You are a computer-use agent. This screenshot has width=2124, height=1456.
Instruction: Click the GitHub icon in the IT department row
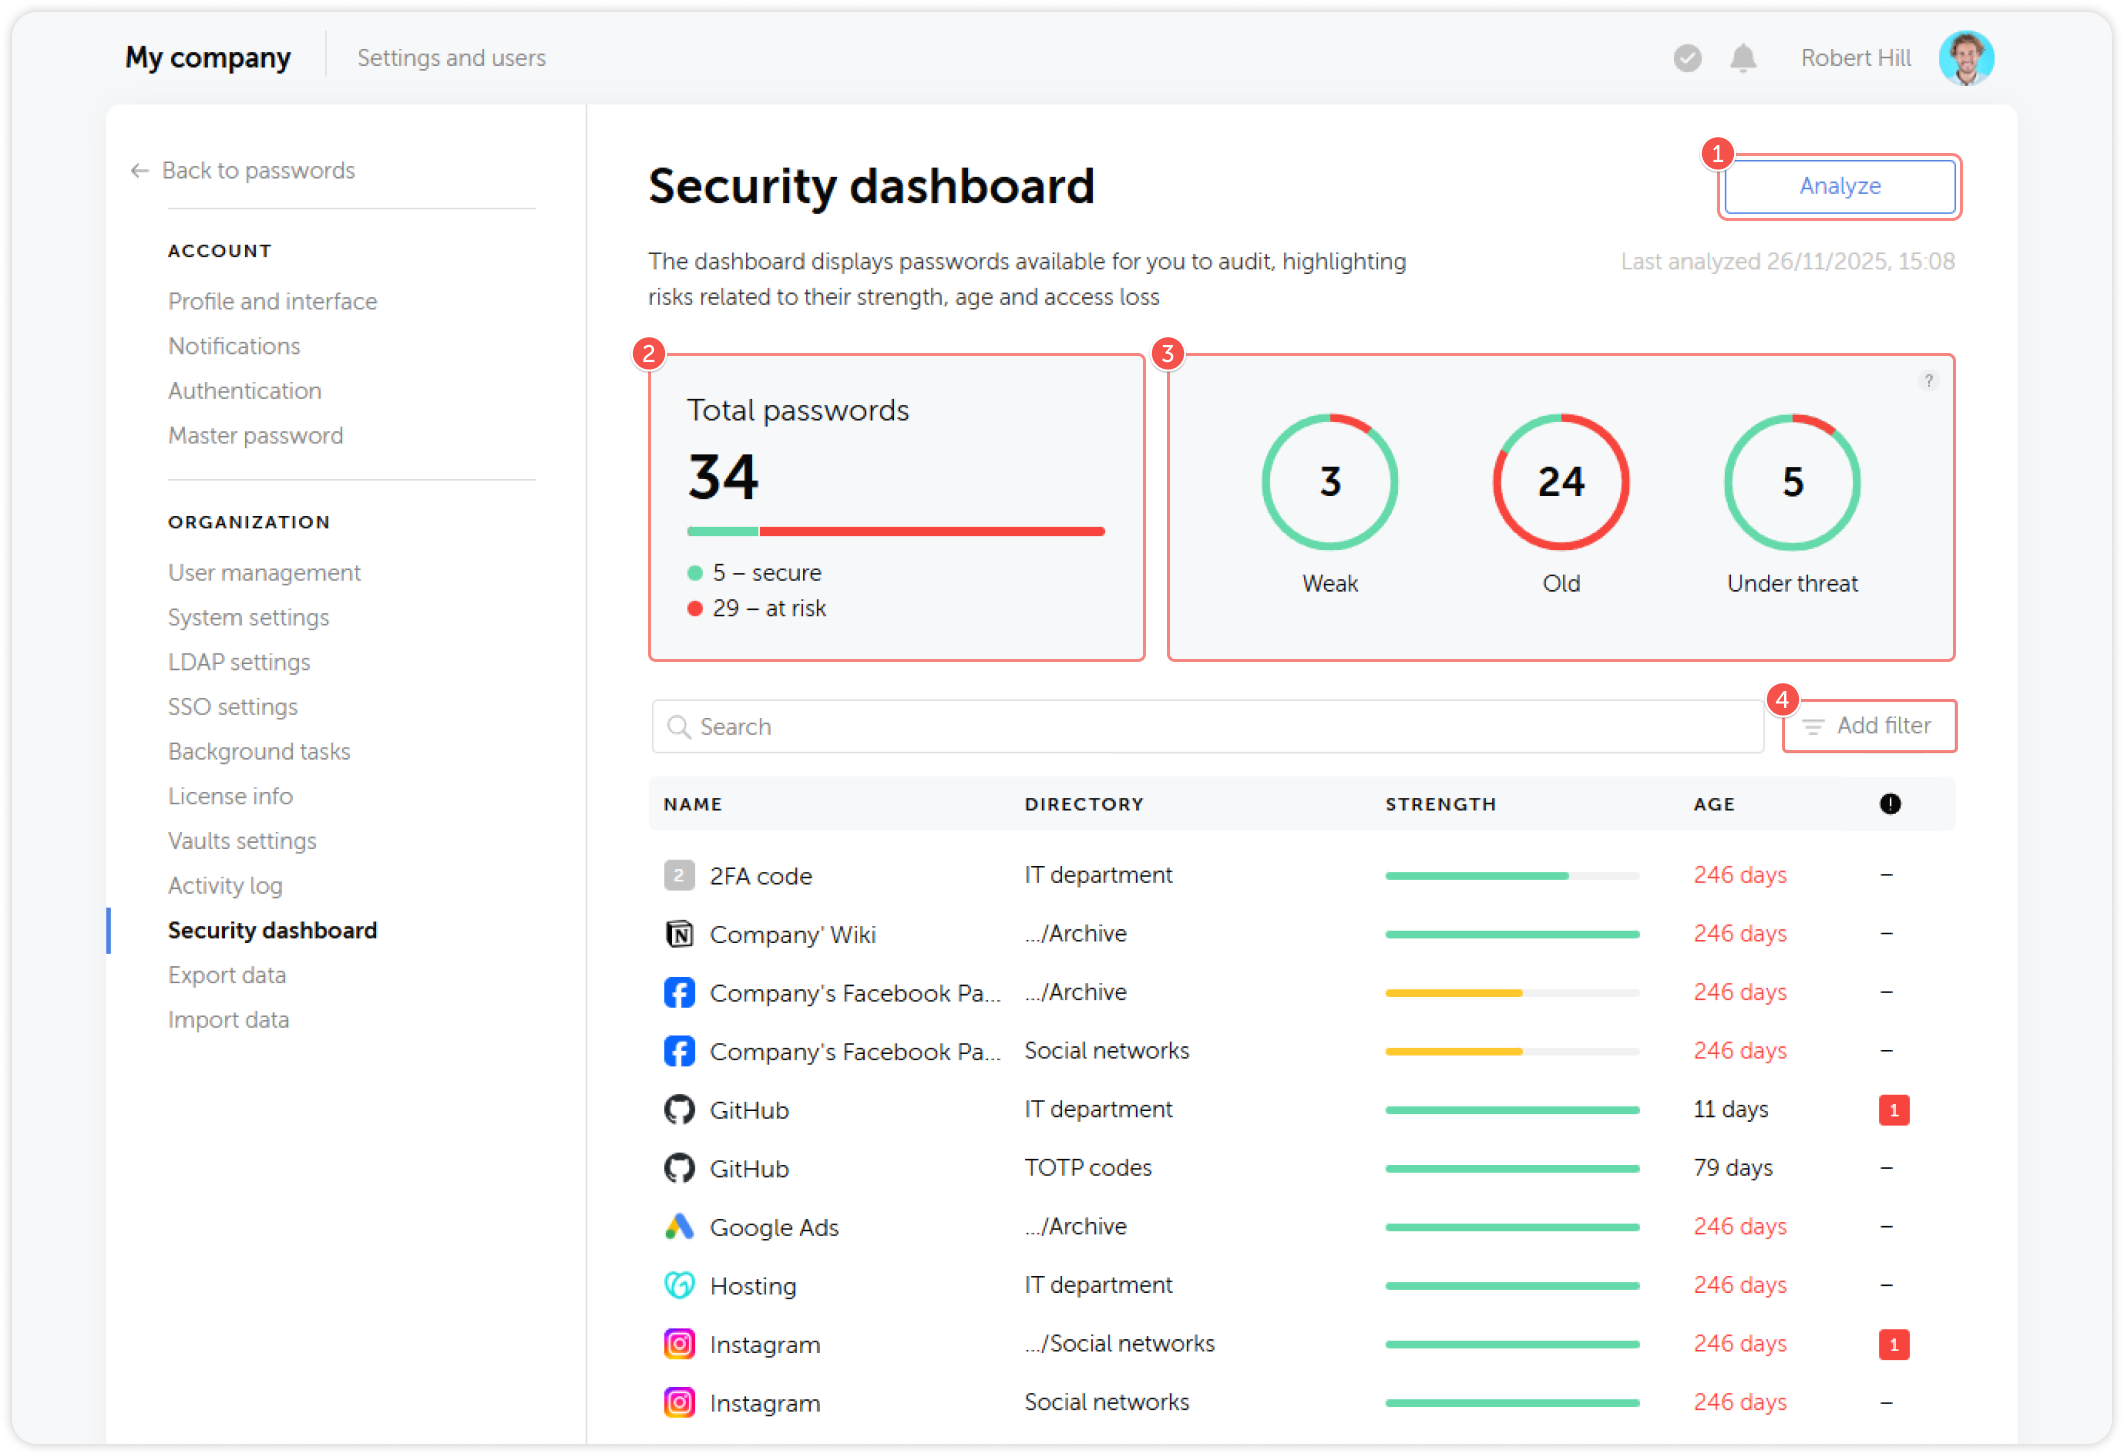point(679,1109)
